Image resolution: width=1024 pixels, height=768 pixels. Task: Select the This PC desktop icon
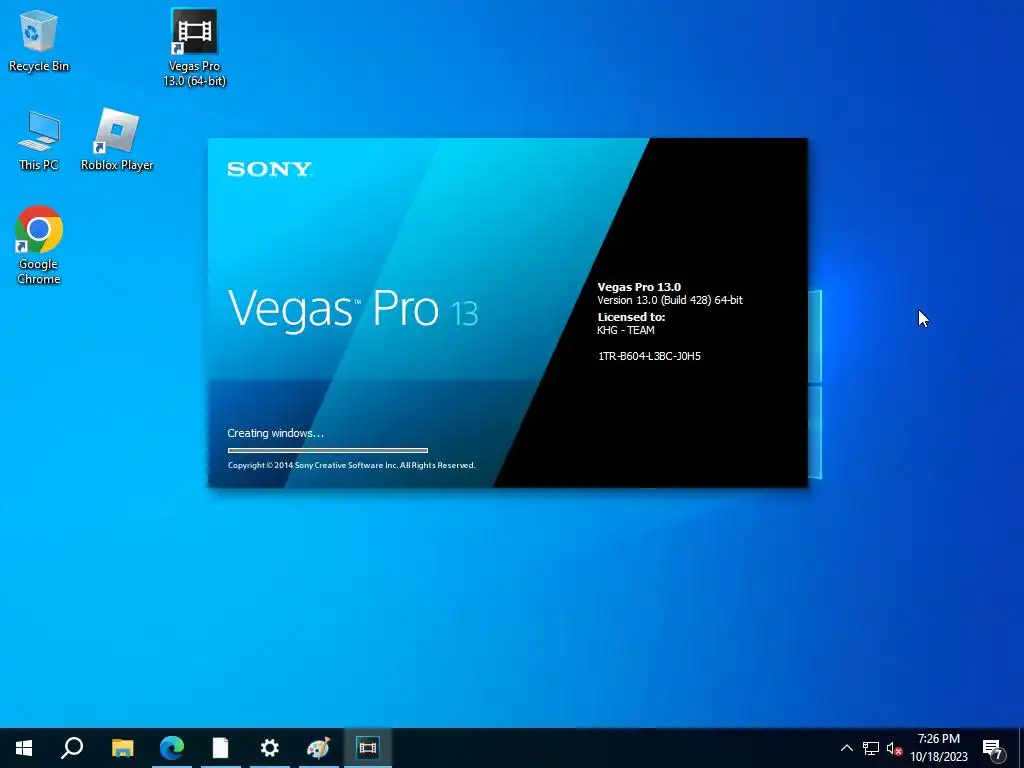click(x=39, y=140)
